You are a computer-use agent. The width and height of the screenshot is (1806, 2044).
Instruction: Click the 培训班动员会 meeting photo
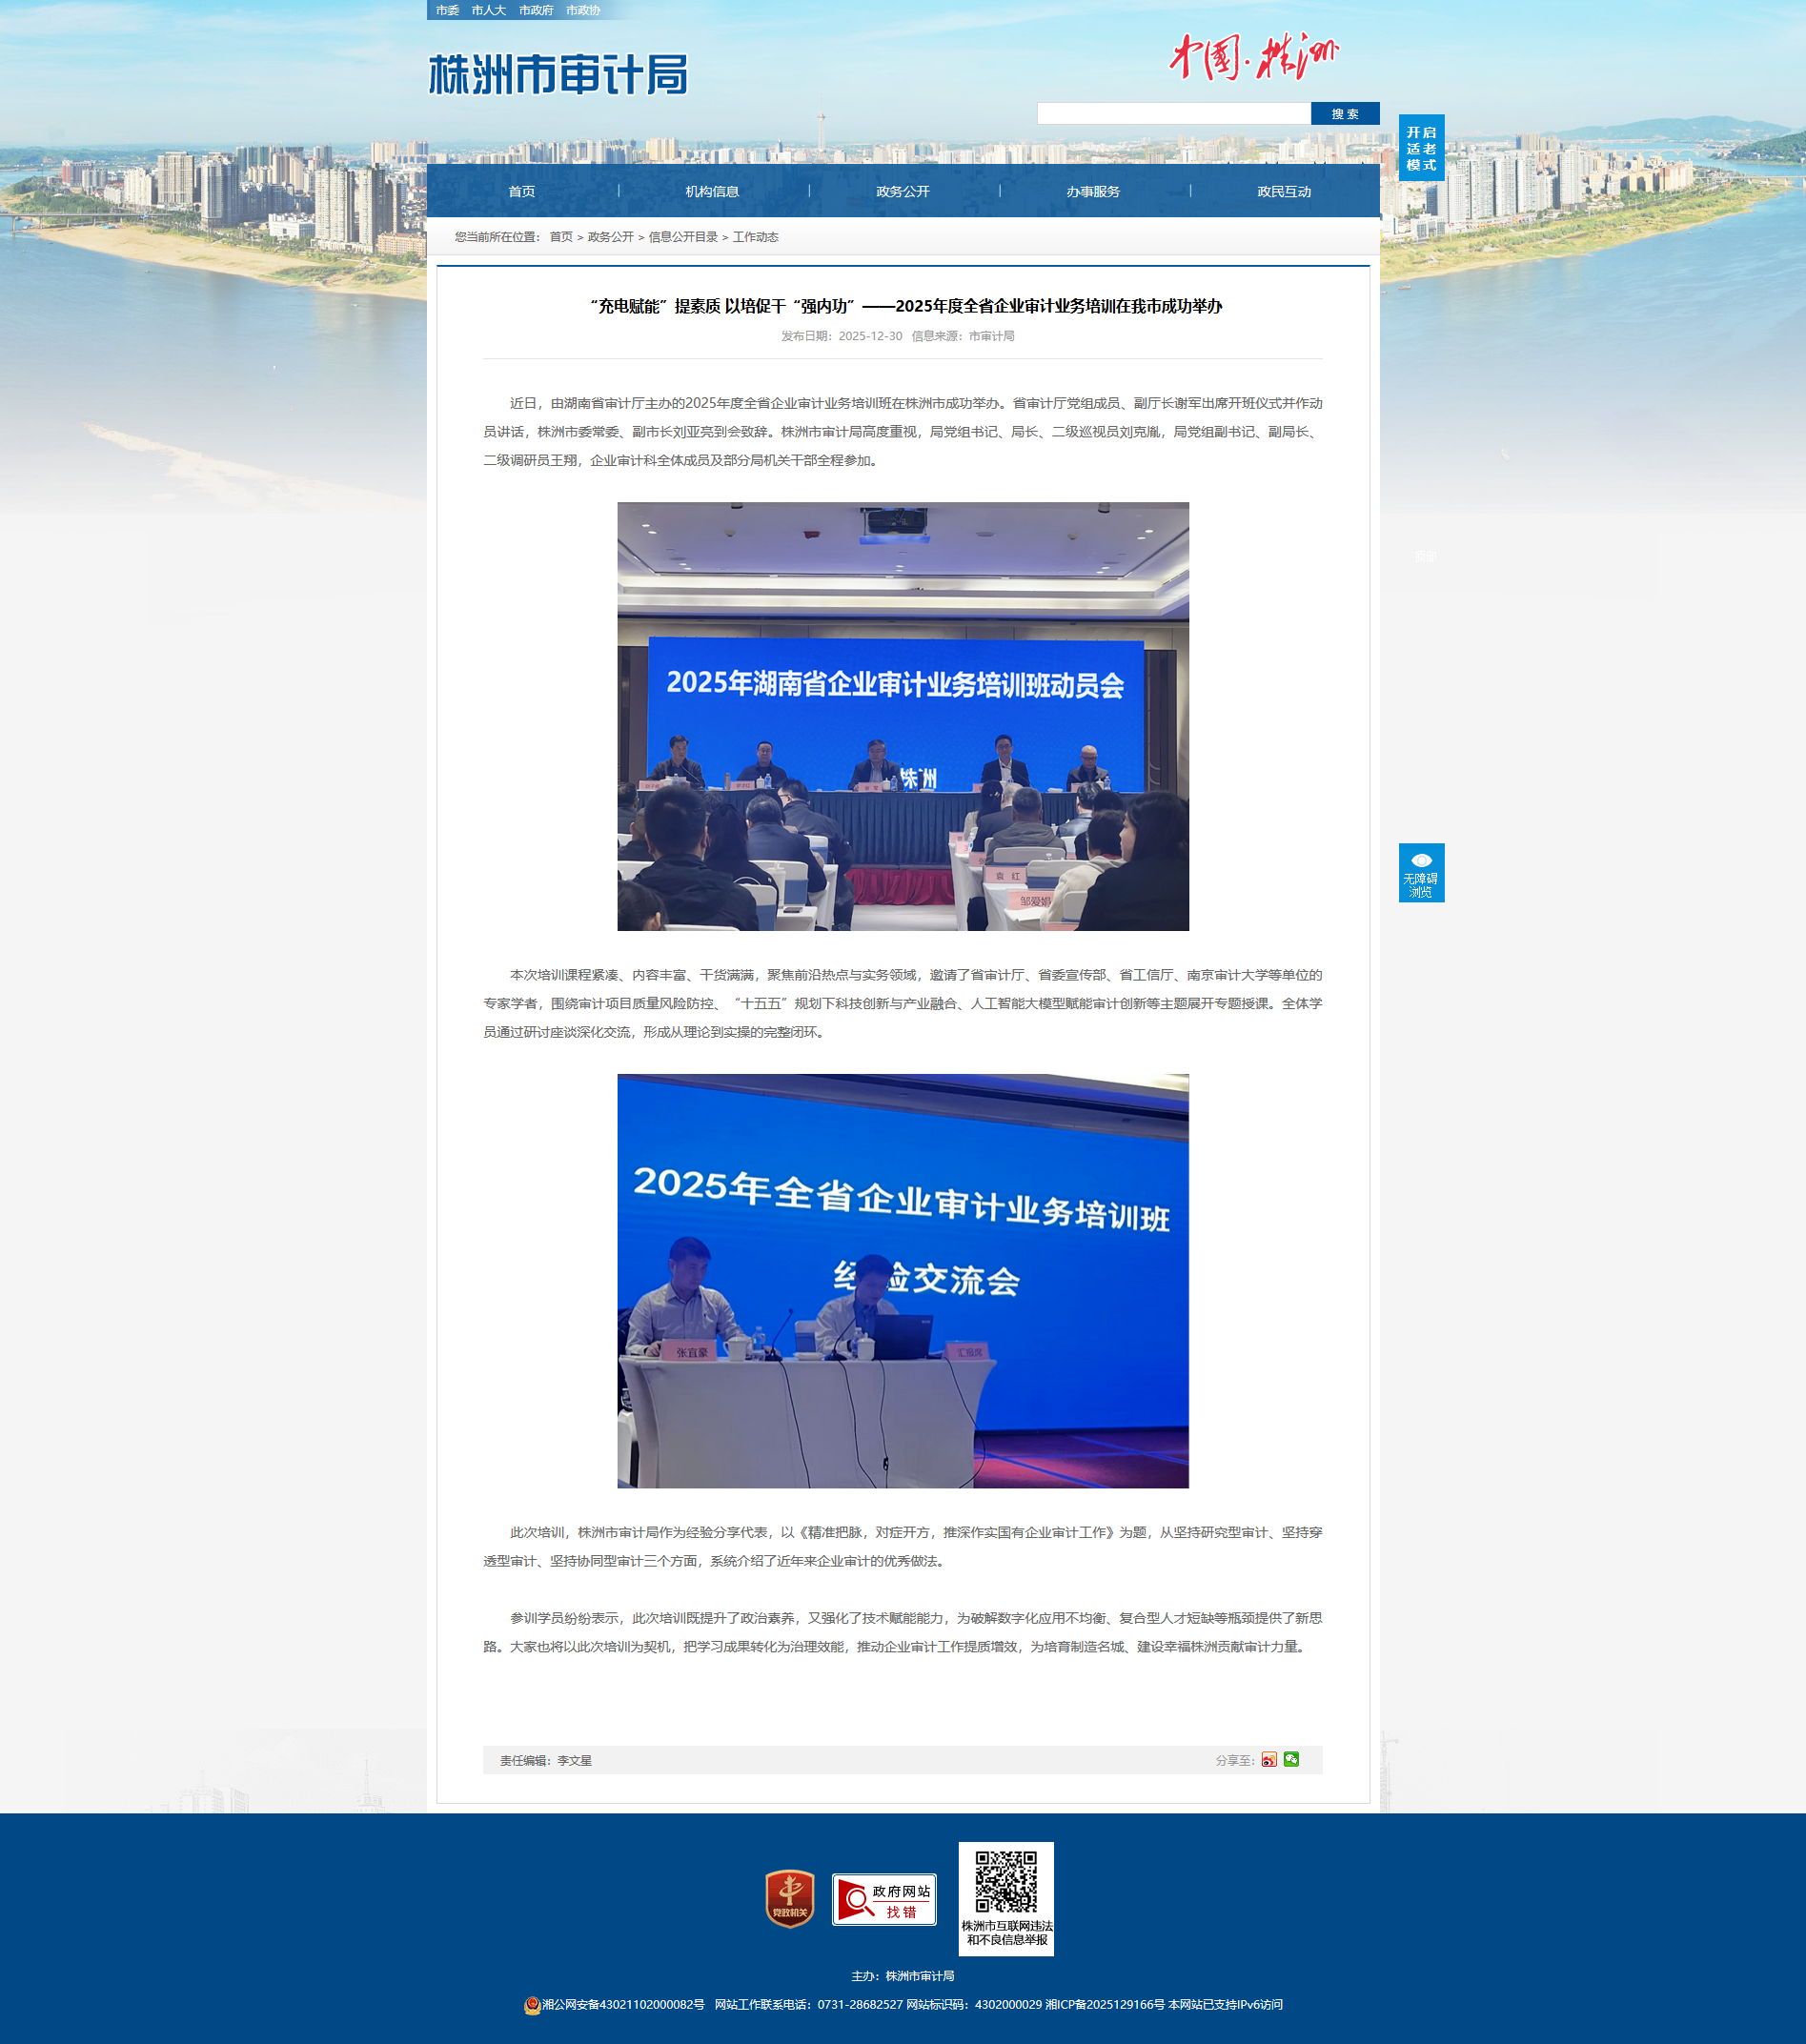click(903, 716)
